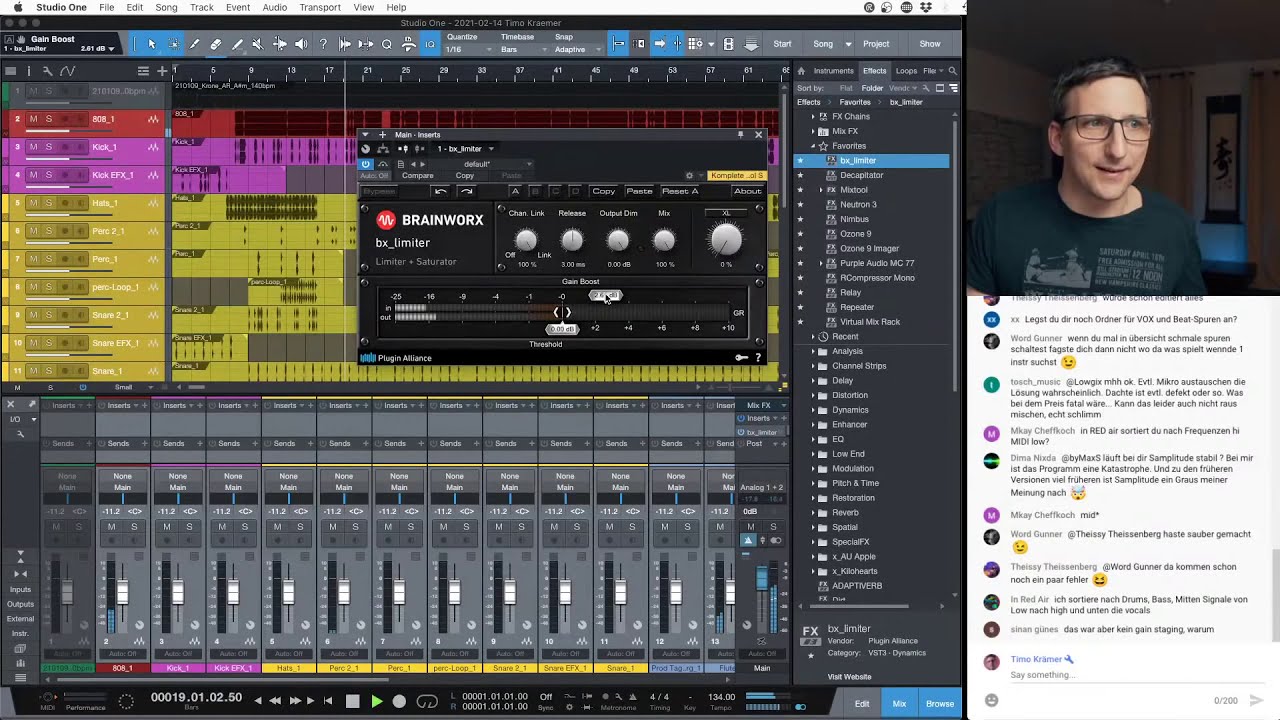Click the Visit Website link
1280x720 pixels.
849,677
